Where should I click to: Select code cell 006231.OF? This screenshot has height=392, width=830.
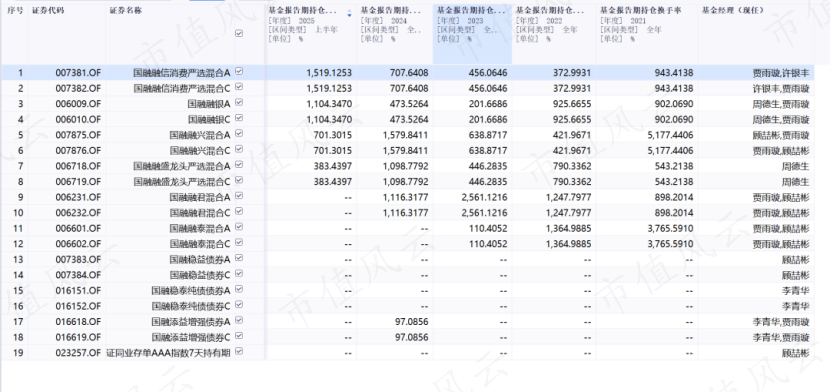click(78, 197)
